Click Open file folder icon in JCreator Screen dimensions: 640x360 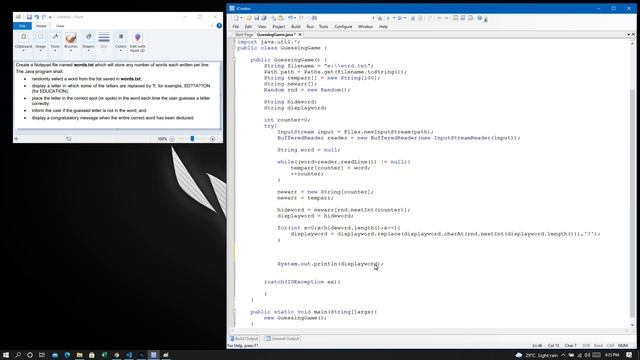point(249,18)
